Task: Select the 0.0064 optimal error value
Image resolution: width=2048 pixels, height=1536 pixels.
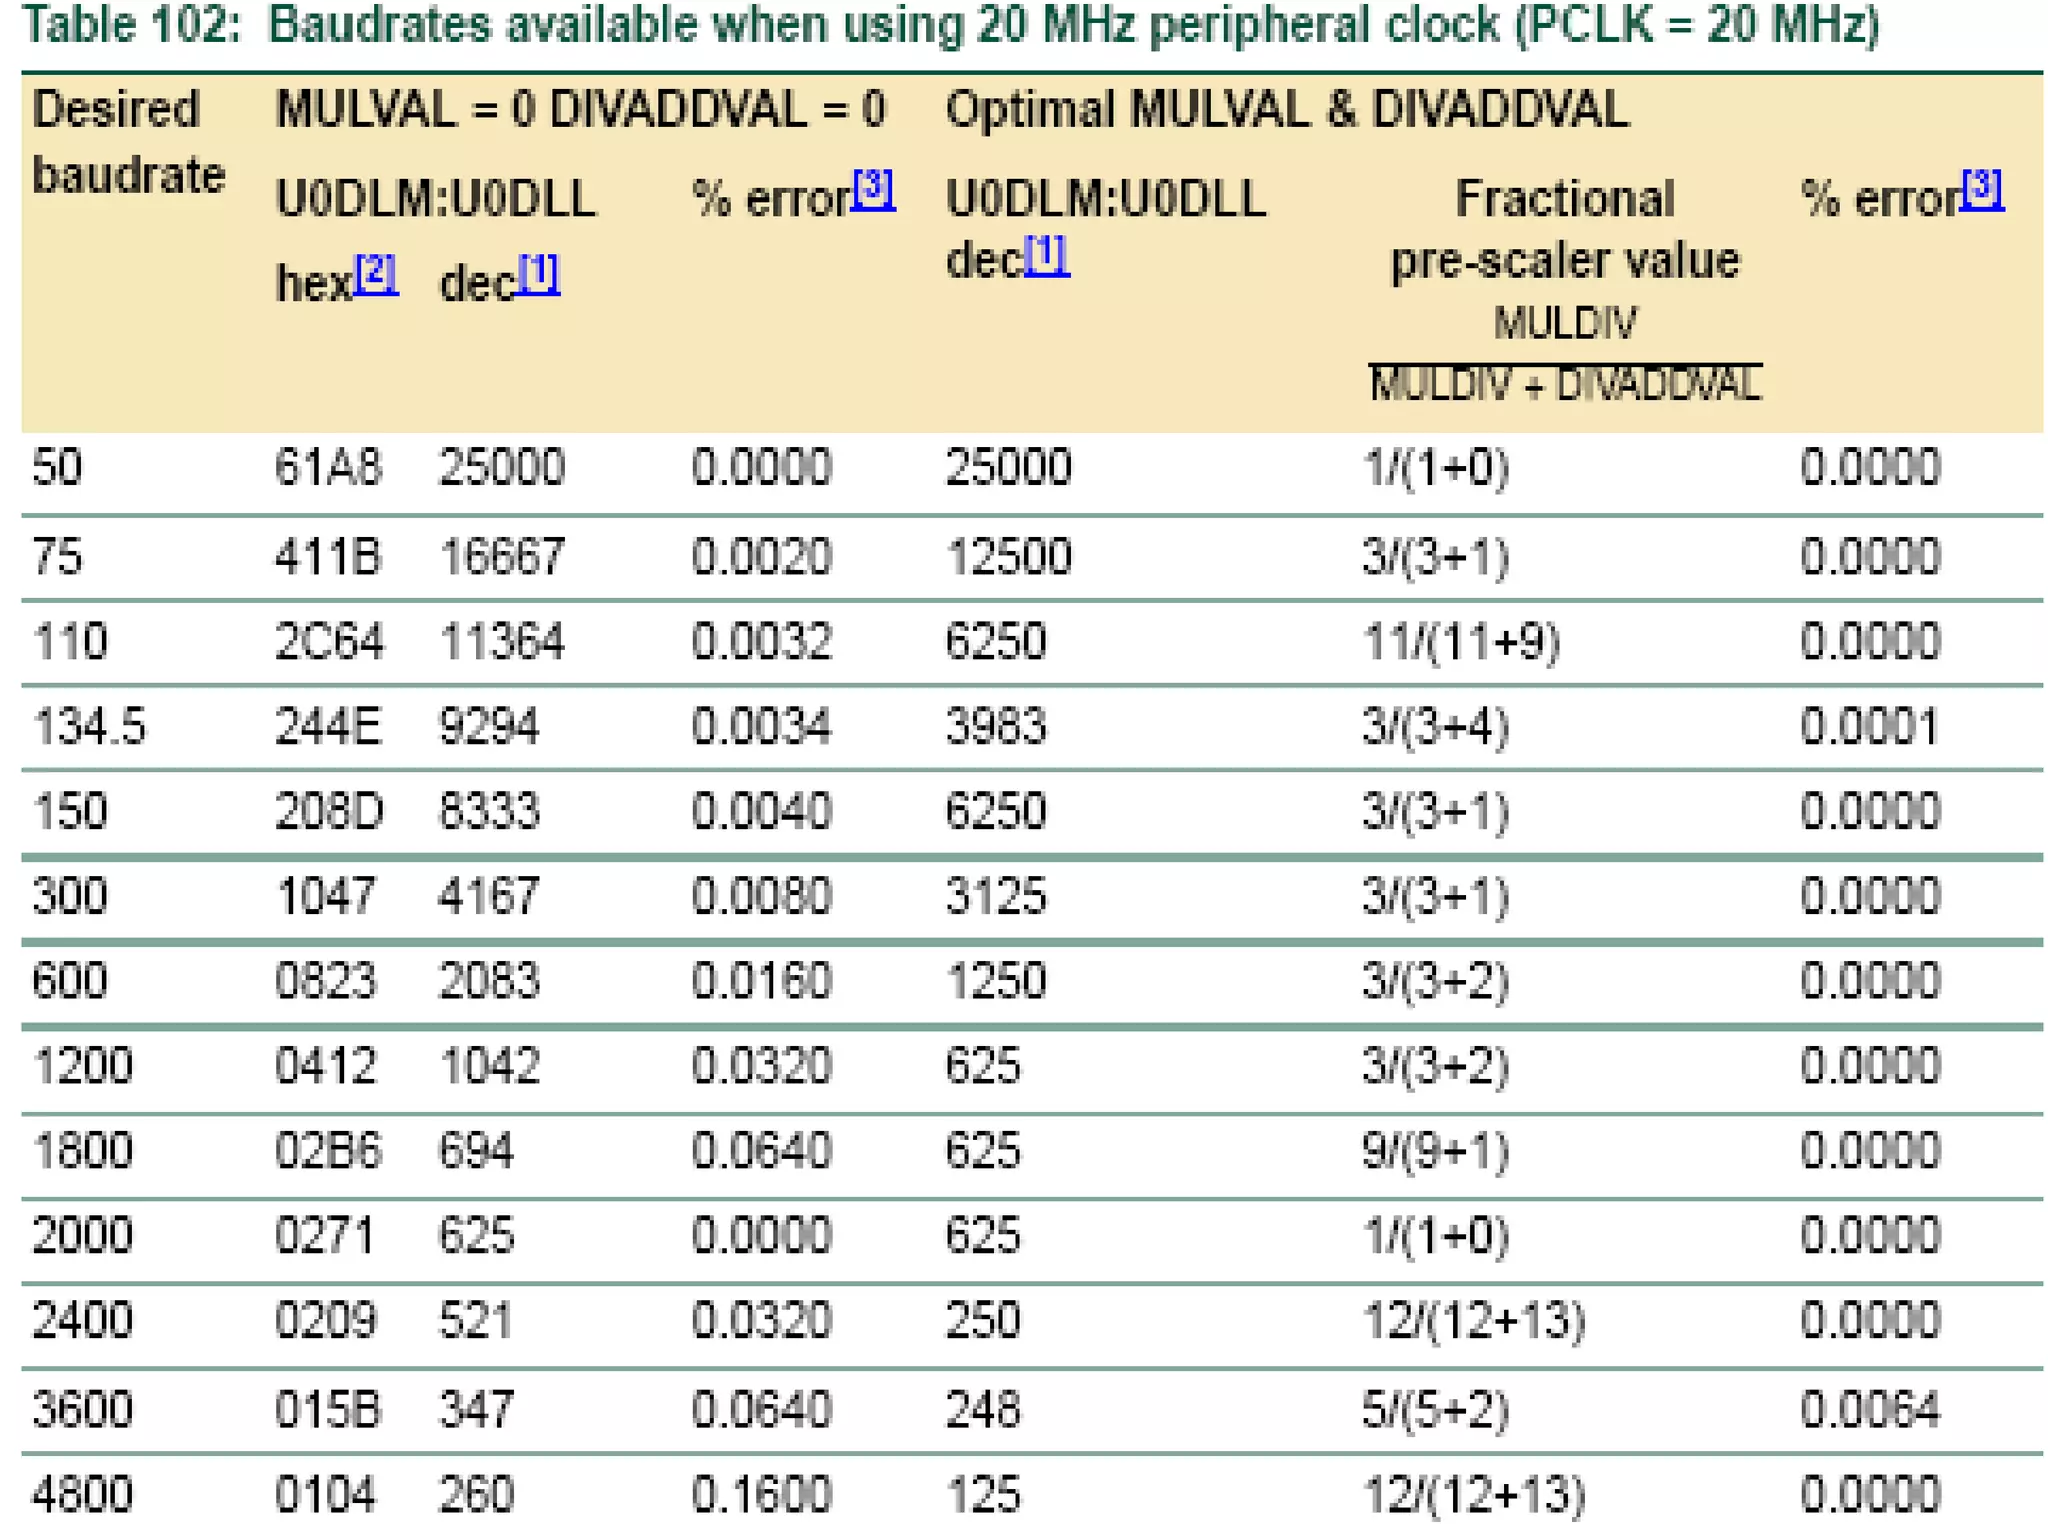Action: coord(1870,1410)
